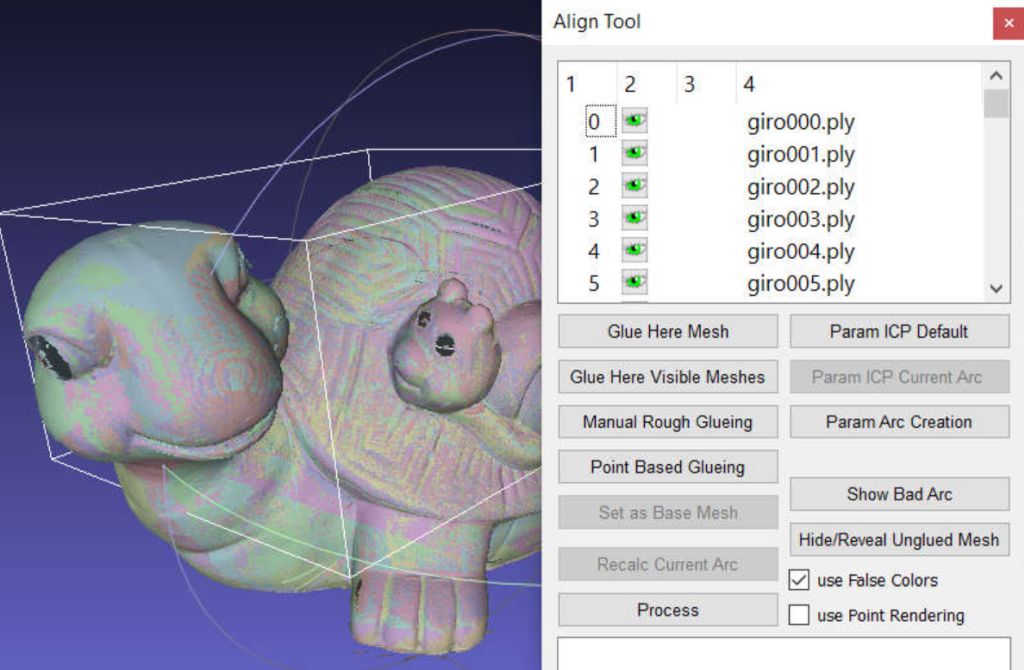This screenshot has height=670, width=1024.
Task: Click the Glue Here Mesh button
Action: coord(667,331)
